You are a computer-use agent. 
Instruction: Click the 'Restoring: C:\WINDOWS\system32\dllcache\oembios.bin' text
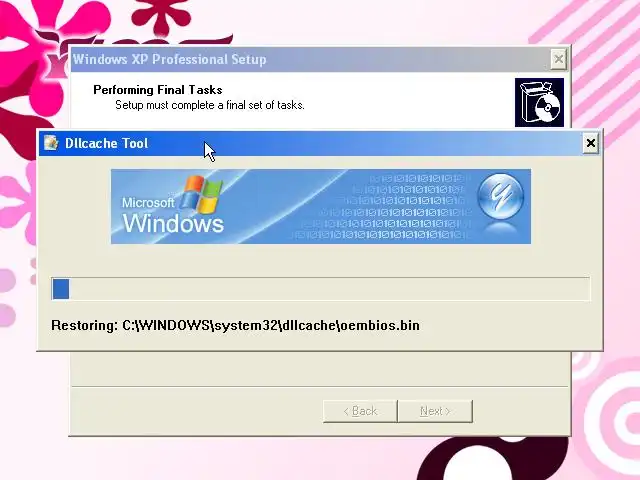(235, 325)
